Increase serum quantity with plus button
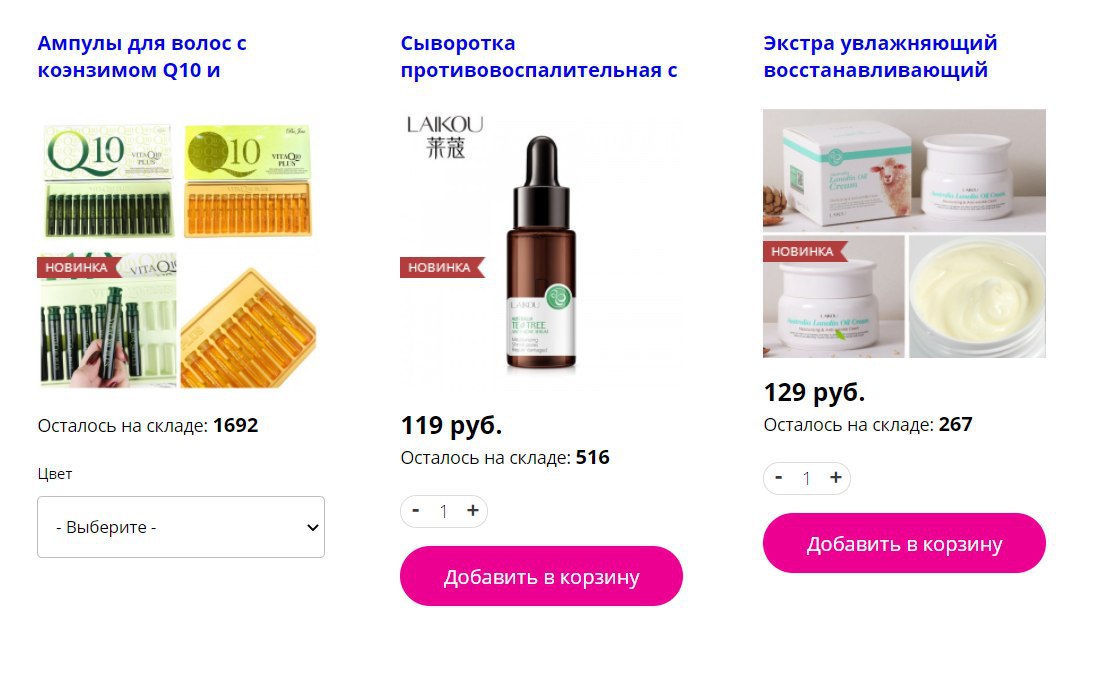This screenshot has height=683, width=1103. (473, 511)
